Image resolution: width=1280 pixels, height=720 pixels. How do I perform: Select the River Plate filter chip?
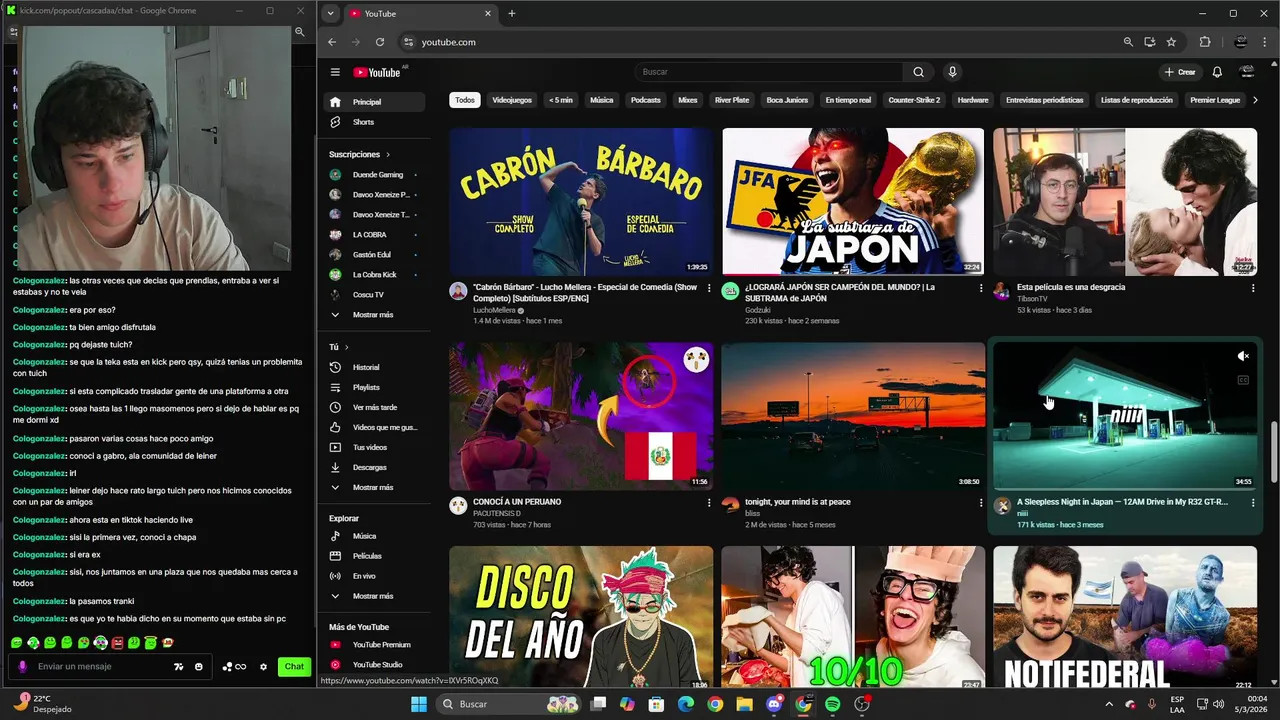click(732, 100)
